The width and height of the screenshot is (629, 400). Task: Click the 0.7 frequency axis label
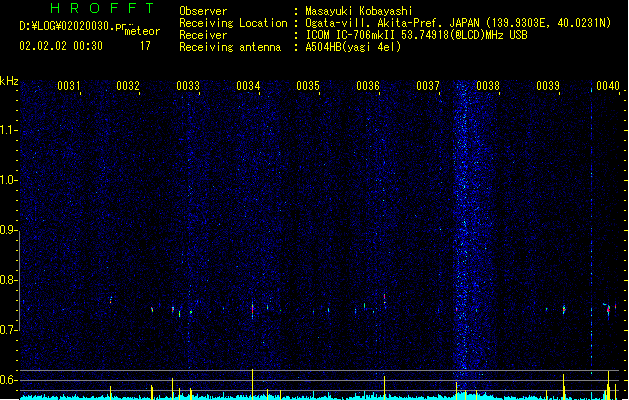(9, 330)
